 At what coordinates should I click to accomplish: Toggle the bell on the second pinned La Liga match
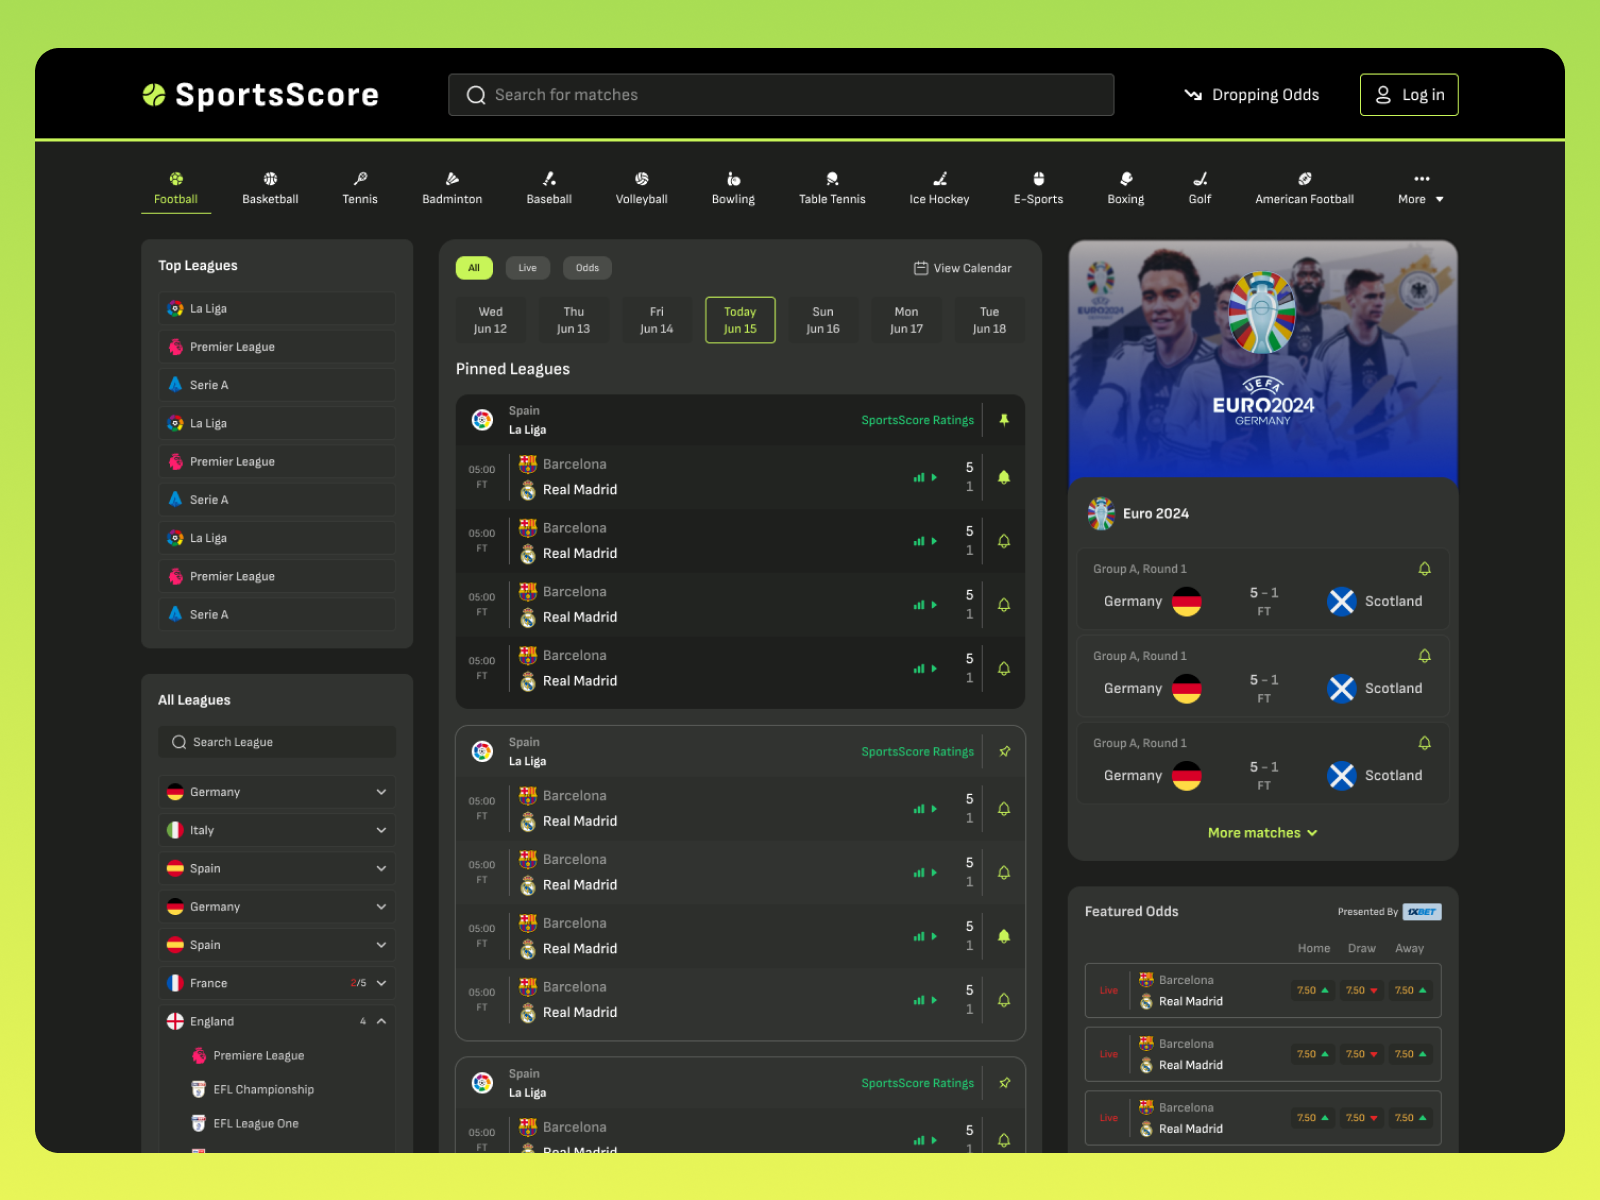tap(1004, 541)
